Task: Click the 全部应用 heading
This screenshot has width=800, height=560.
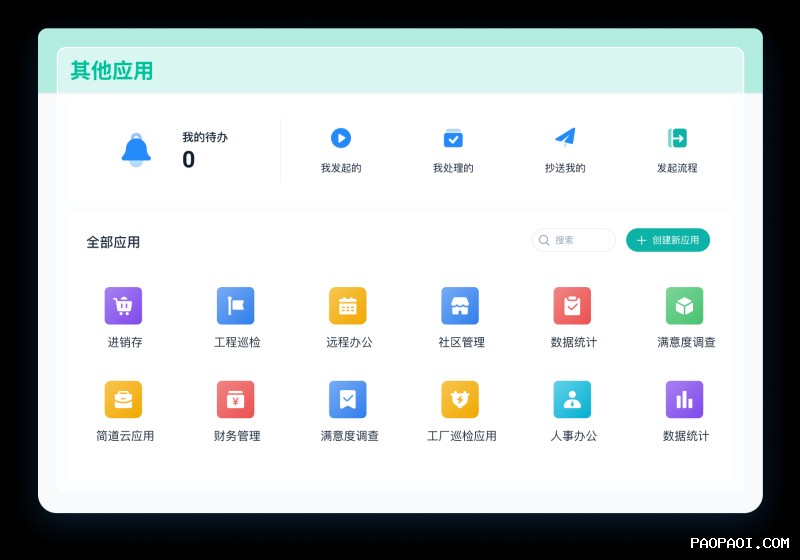Action: pyautogui.click(x=113, y=242)
